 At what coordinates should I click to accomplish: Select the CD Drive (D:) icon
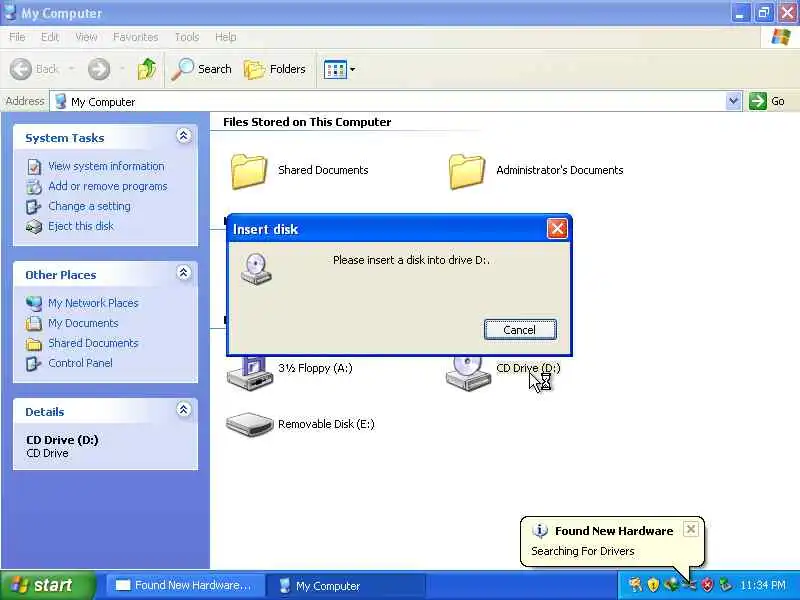click(468, 374)
